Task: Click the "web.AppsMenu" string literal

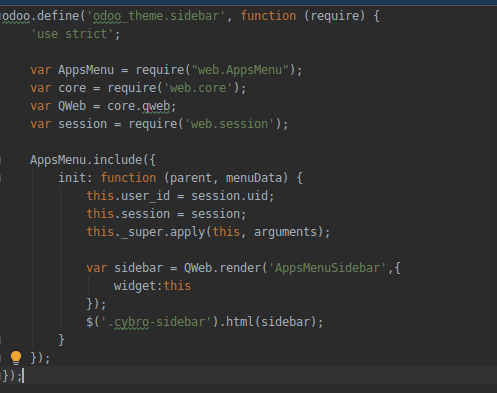Action: tap(240, 70)
